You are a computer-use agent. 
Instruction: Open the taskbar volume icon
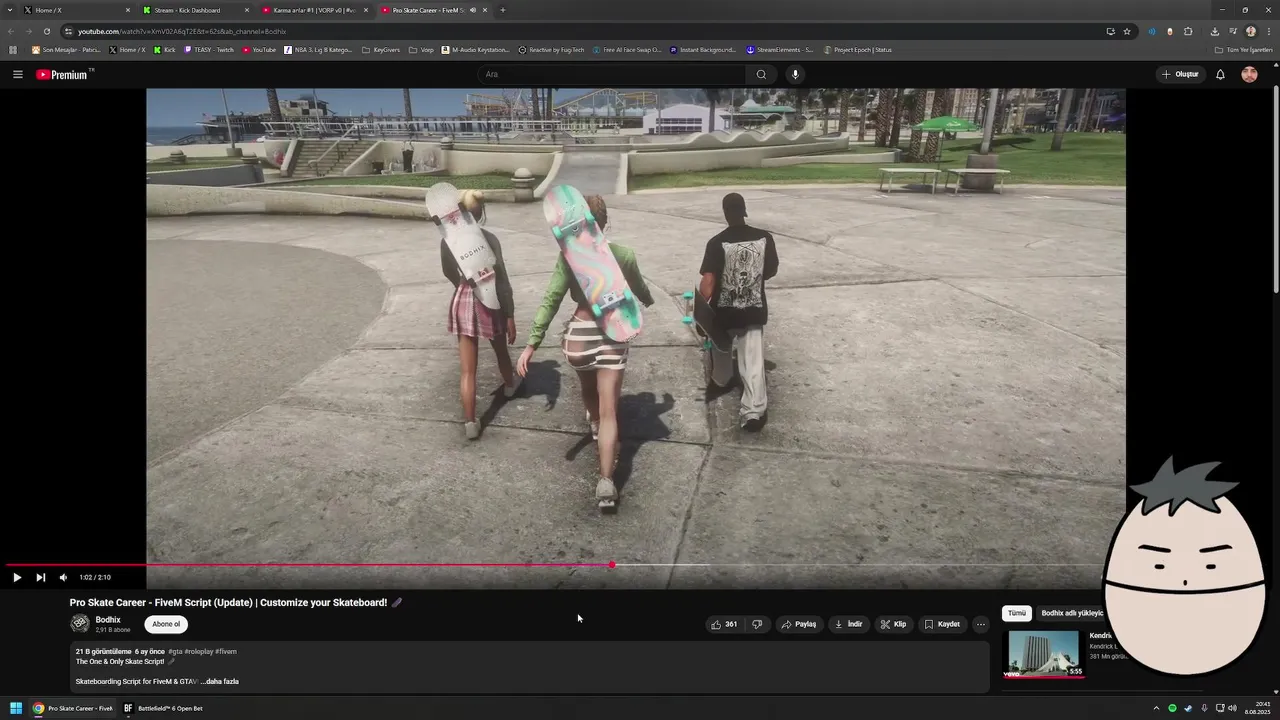(x=1232, y=708)
